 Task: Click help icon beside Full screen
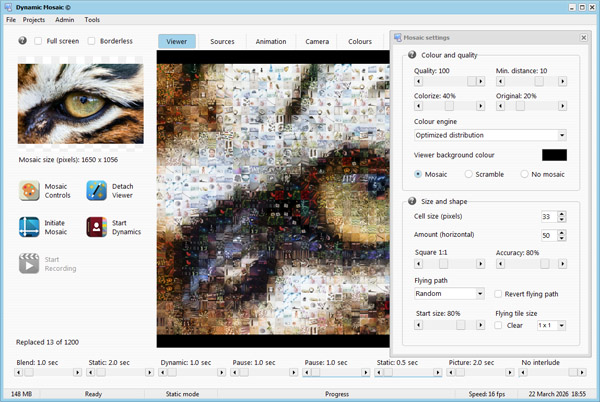point(23,41)
